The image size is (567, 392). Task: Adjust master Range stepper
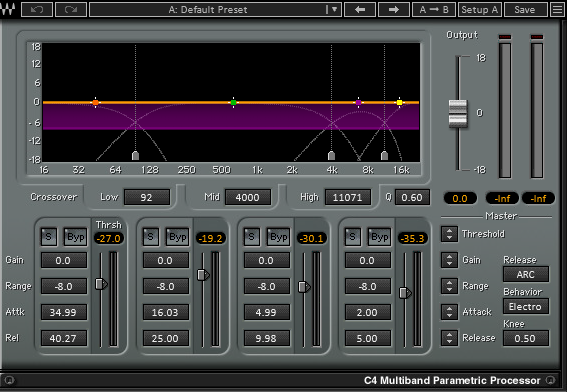coord(449,286)
